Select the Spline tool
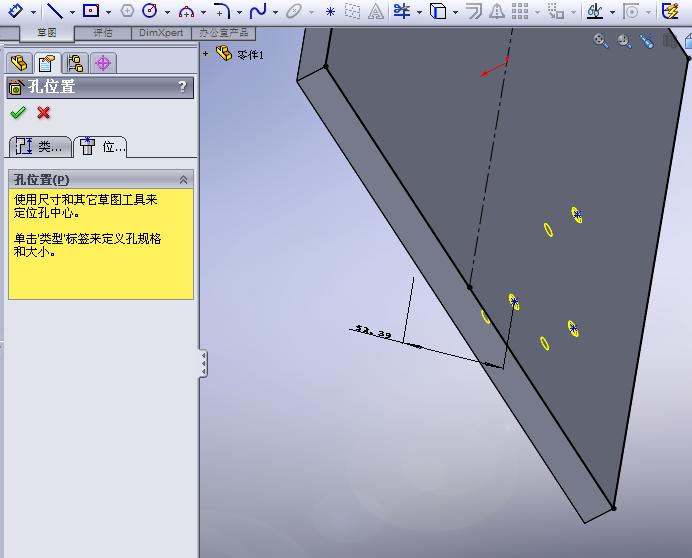 pos(258,11)
